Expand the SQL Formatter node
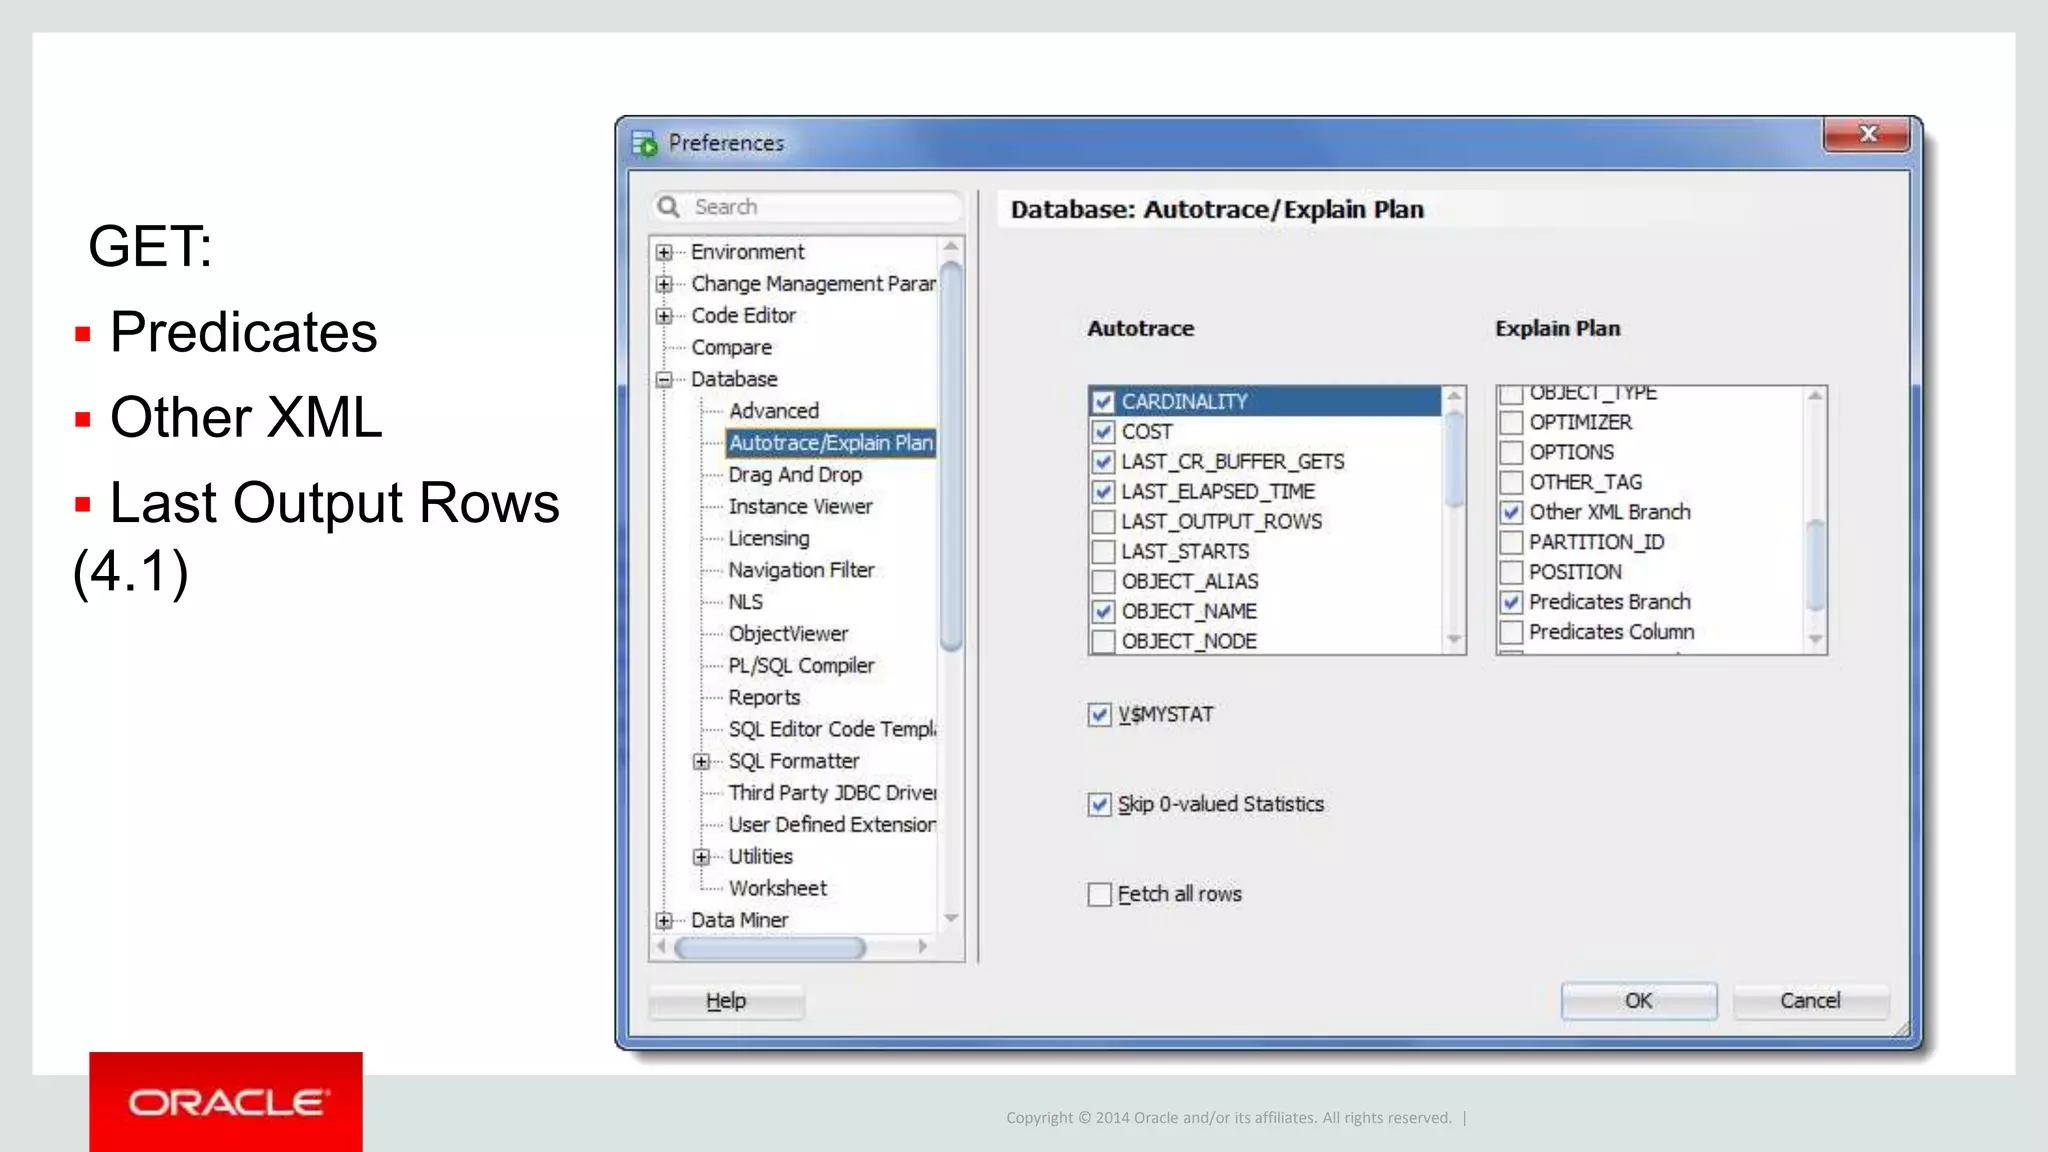The width and height of the screenshot is (2048, 1152). click(x=701, y=762)
